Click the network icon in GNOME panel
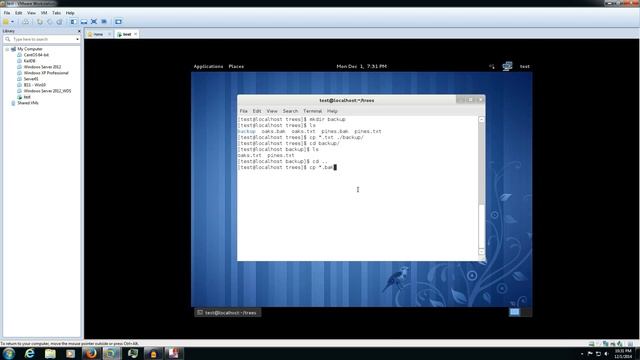 coord(507,66)
